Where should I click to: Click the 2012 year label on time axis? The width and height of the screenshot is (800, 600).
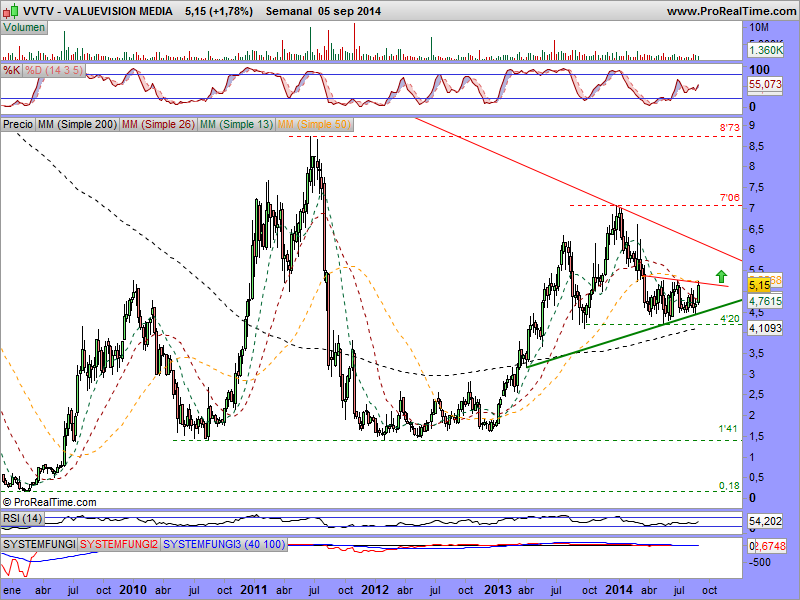tap(375, 590)
